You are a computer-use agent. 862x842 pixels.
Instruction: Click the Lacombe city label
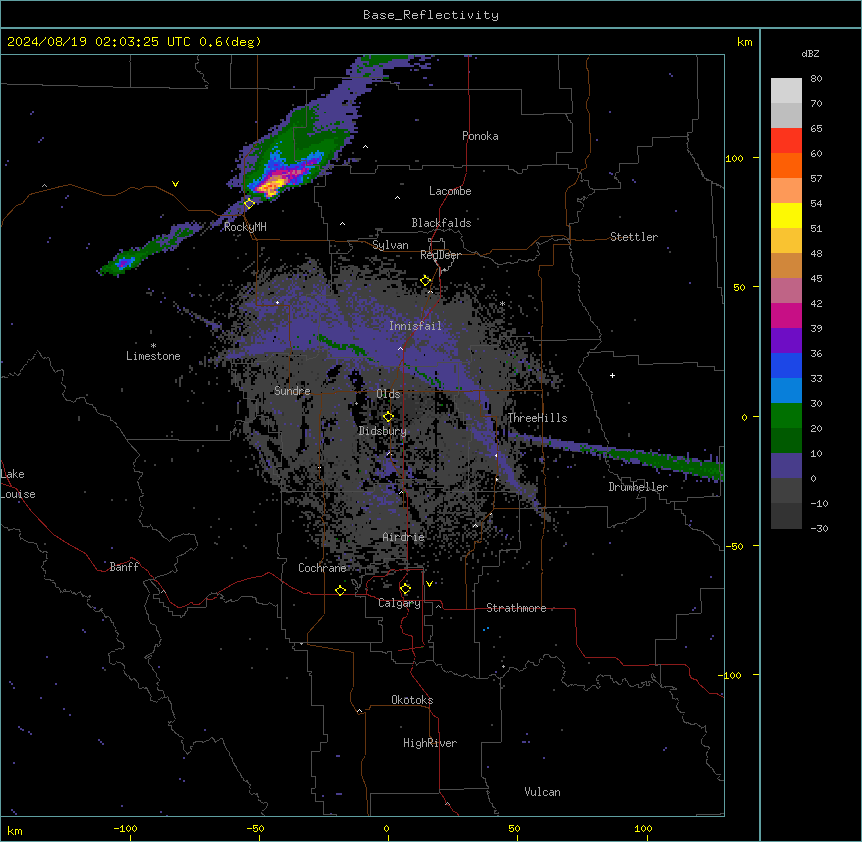click(450, 191)
